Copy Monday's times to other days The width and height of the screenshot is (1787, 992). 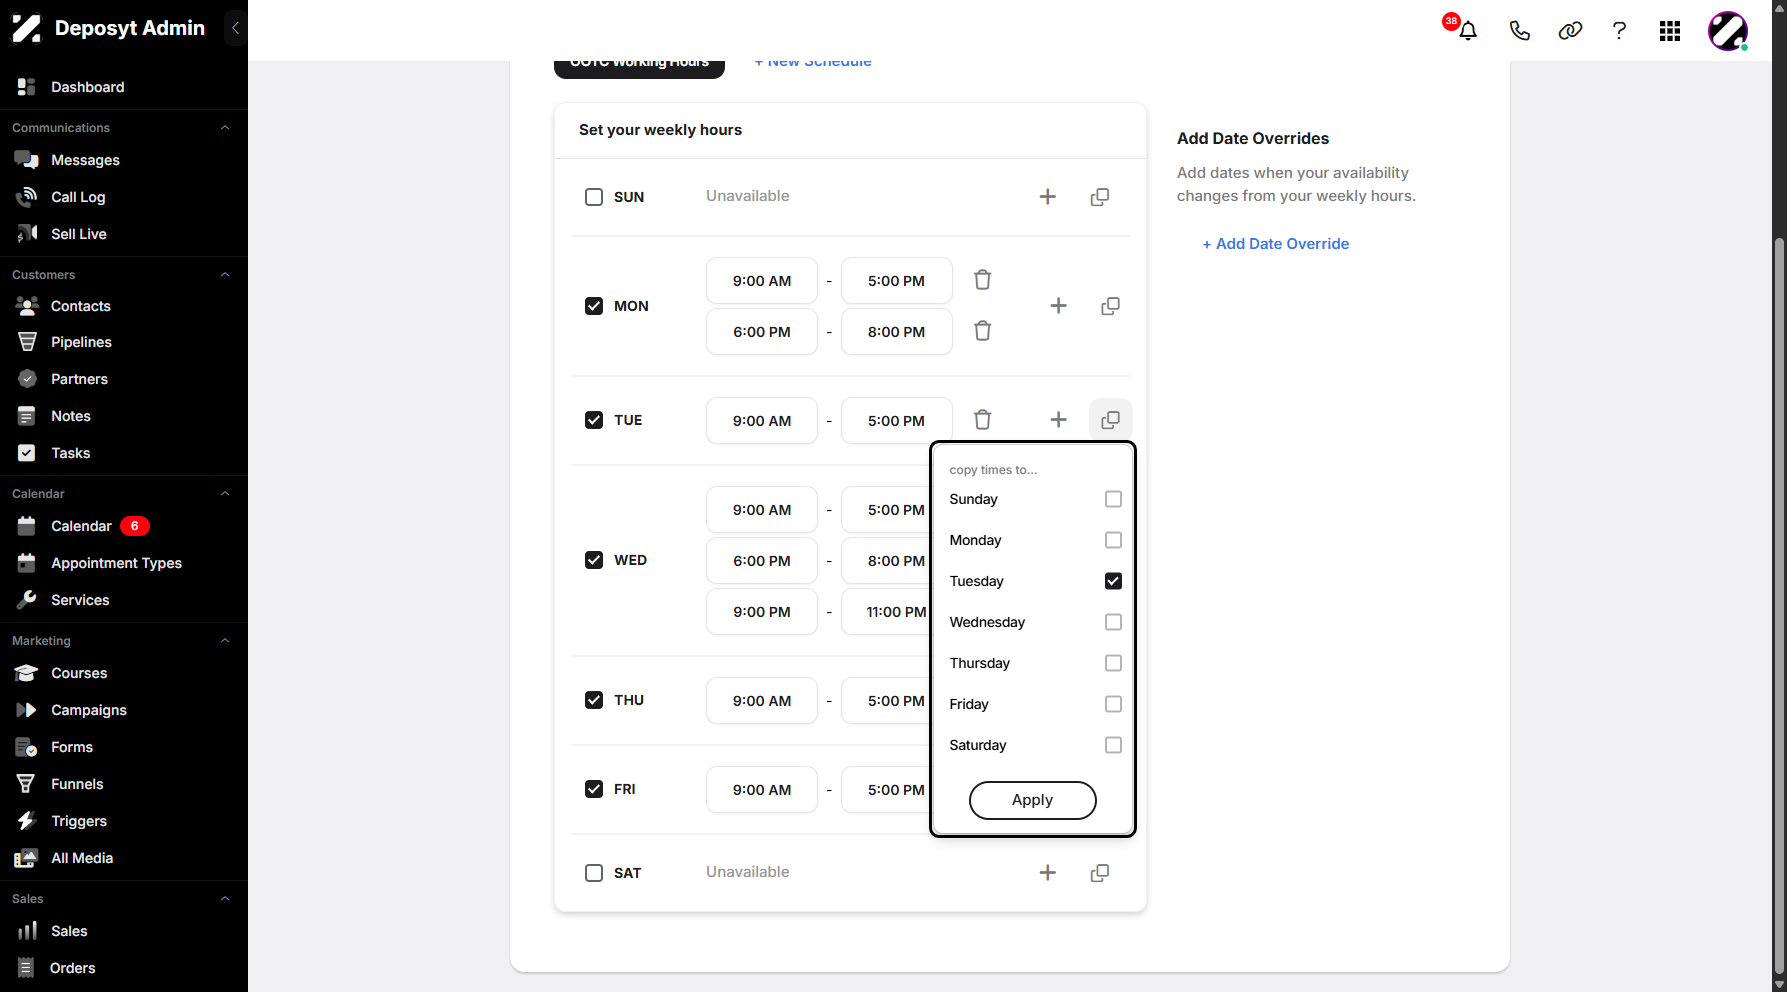1111,306
